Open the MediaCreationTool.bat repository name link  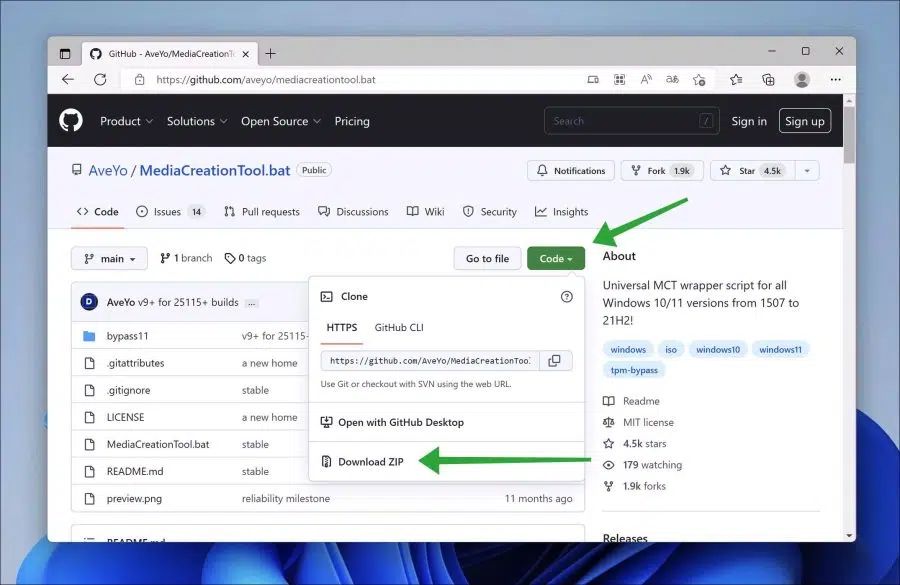pyautogui.click(x=215, y=171)
